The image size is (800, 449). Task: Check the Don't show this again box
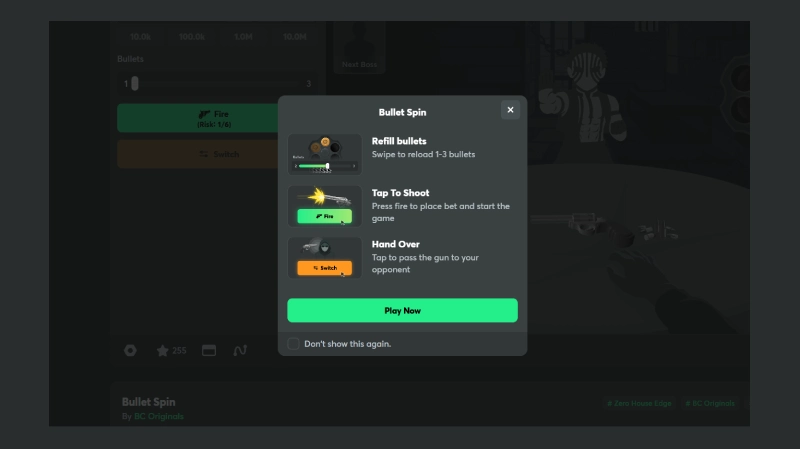tap(293, 344)
